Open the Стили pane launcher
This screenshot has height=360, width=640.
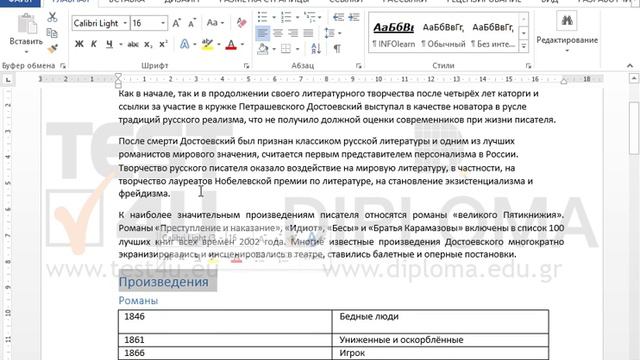pos(528,66)
